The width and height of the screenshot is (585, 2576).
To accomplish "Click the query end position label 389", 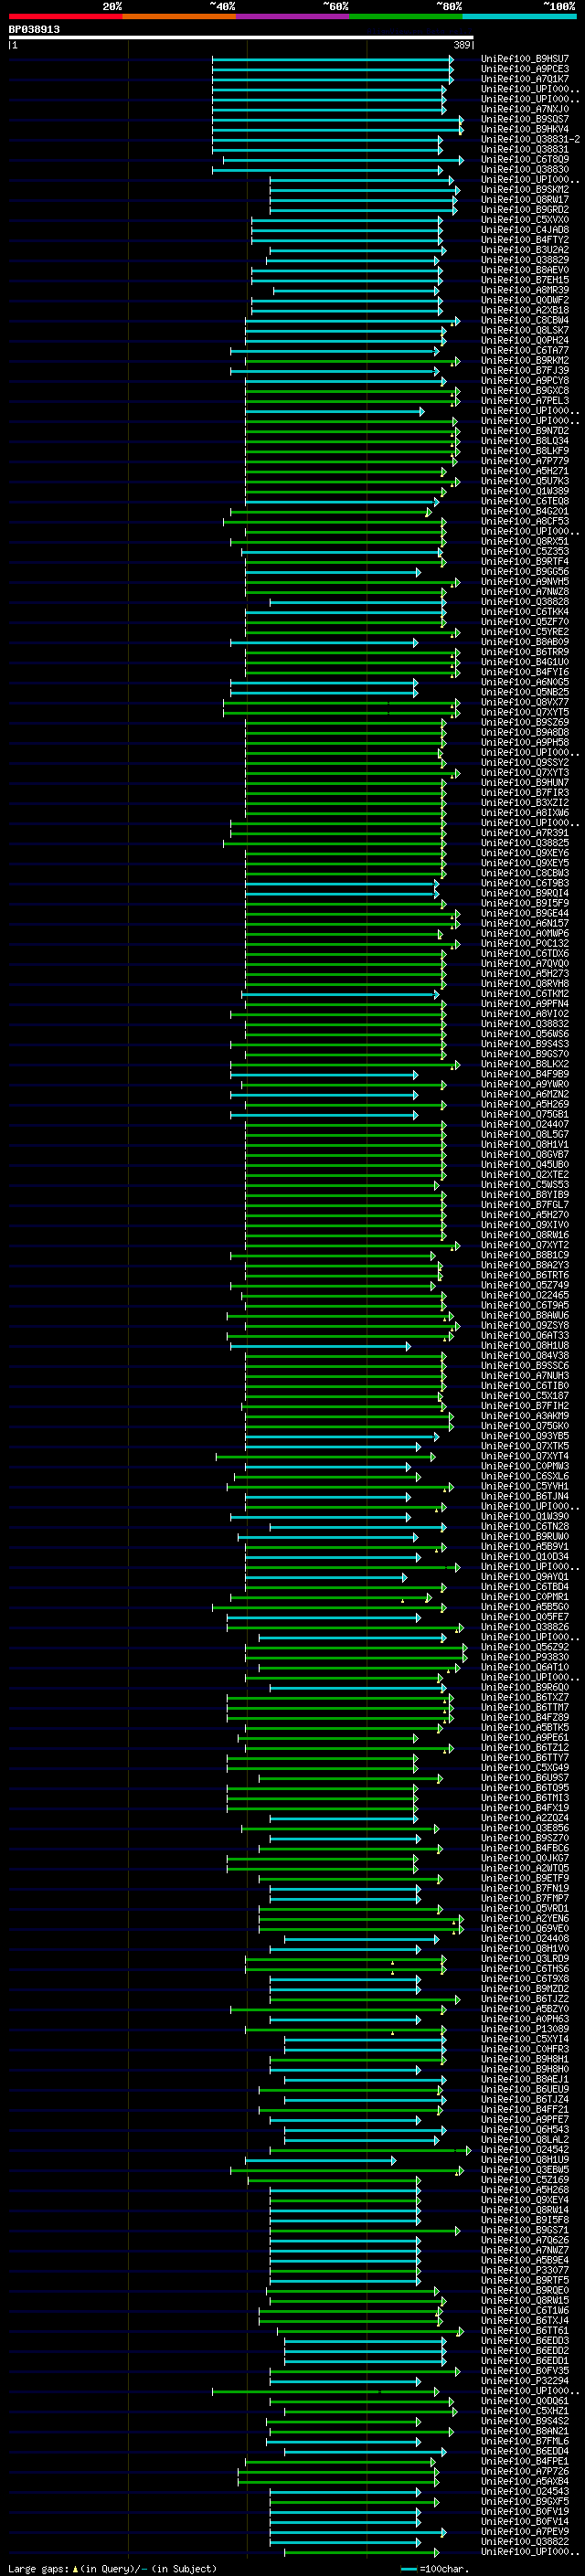I will [x=462, y=45].
